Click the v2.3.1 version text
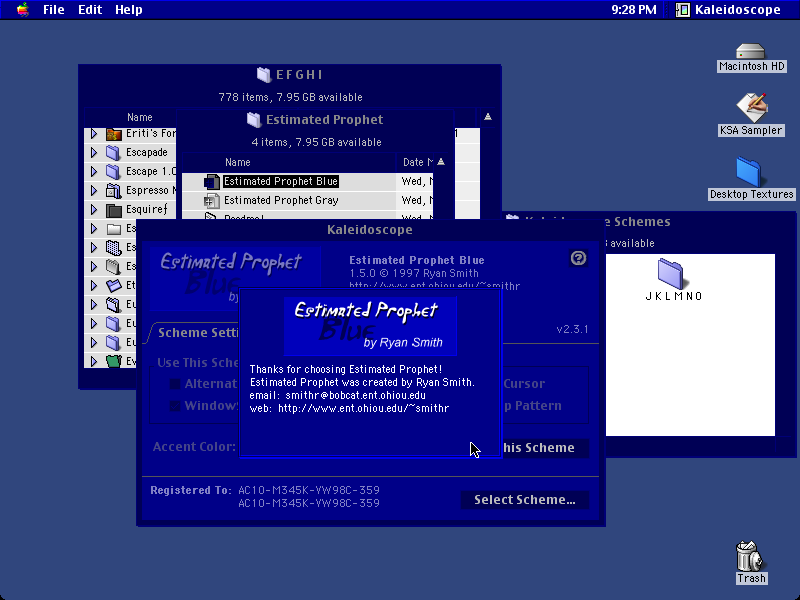 [x=572, y=330]
